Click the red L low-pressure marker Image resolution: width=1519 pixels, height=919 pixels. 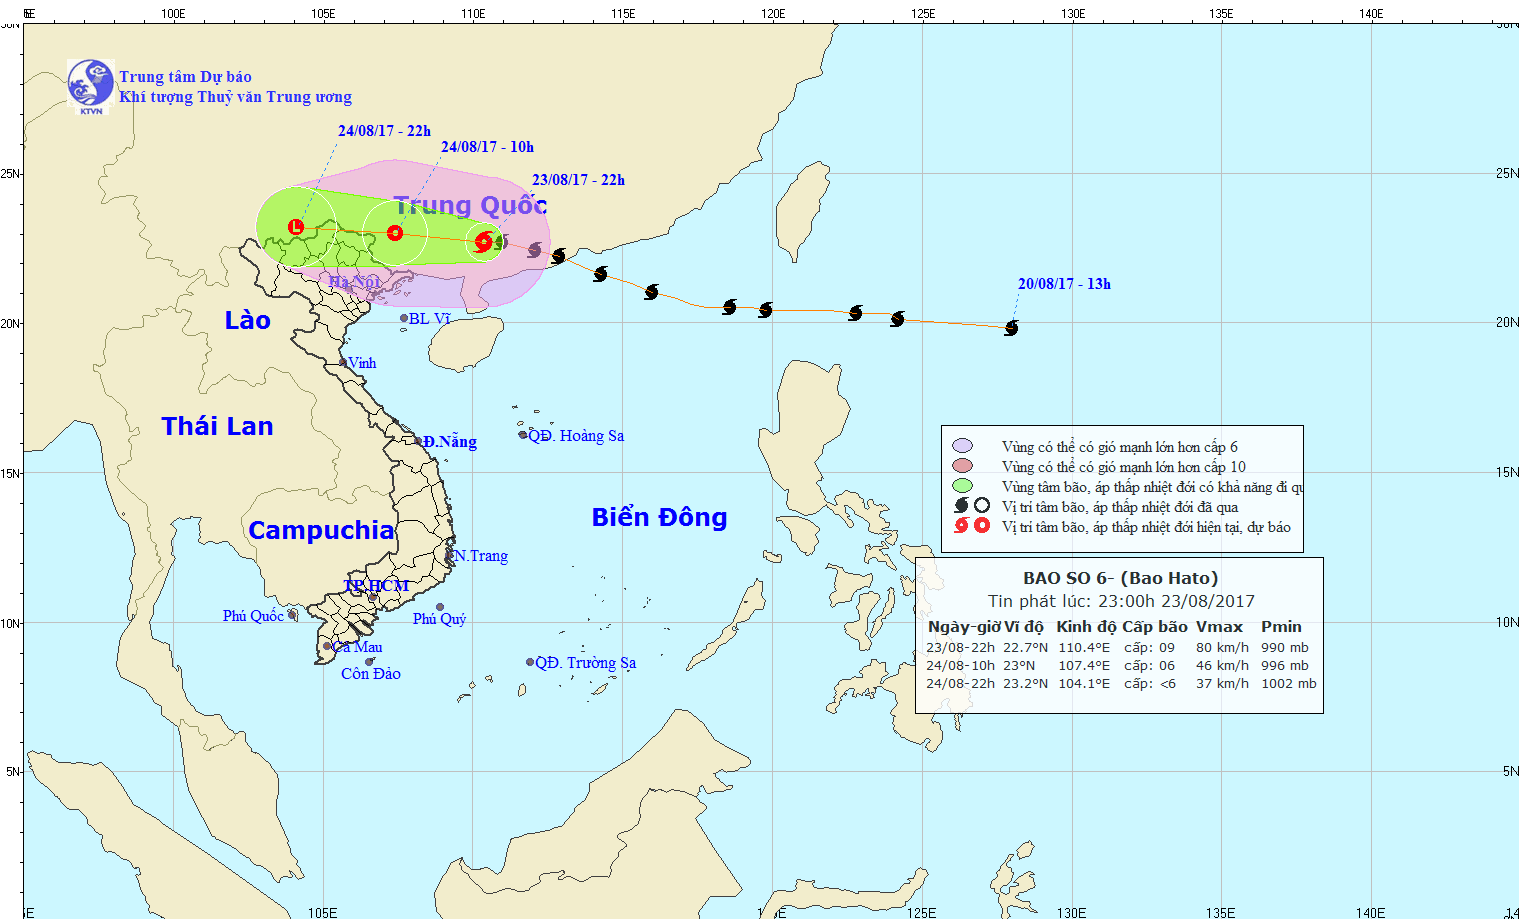pos(296,227)
